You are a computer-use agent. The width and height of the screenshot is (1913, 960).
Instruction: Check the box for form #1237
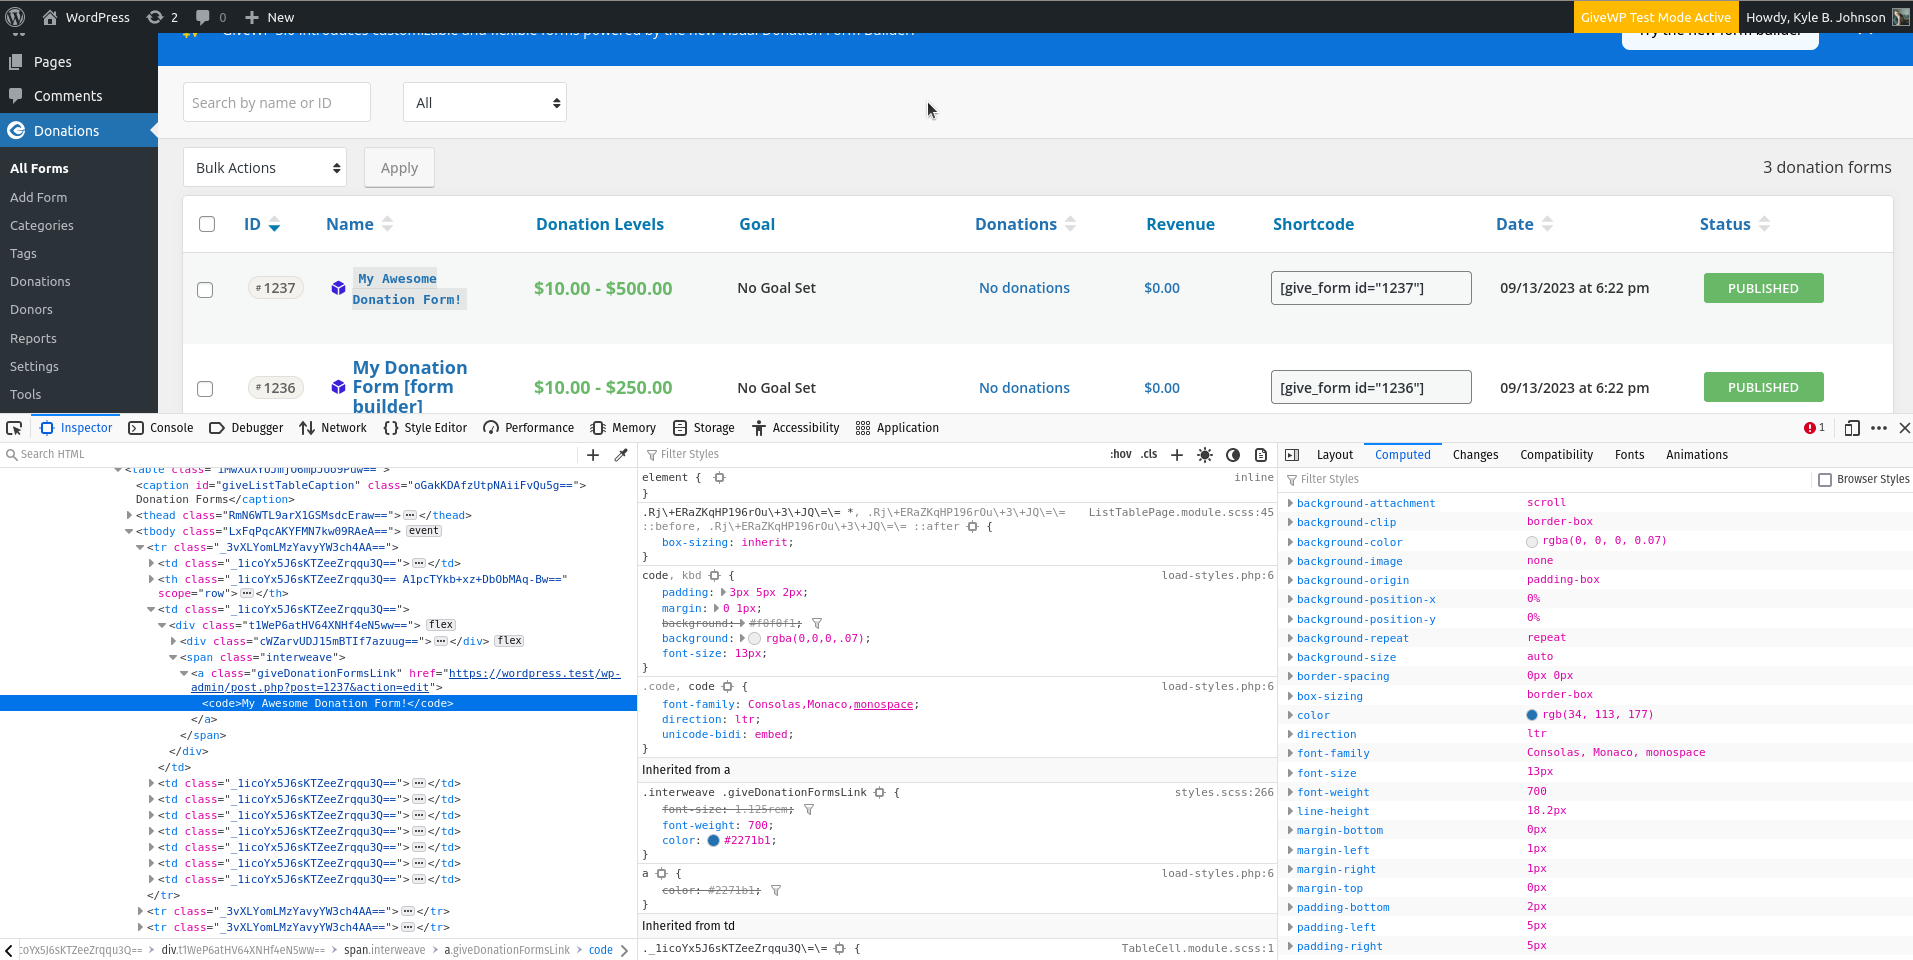click(x=205, y=290)
